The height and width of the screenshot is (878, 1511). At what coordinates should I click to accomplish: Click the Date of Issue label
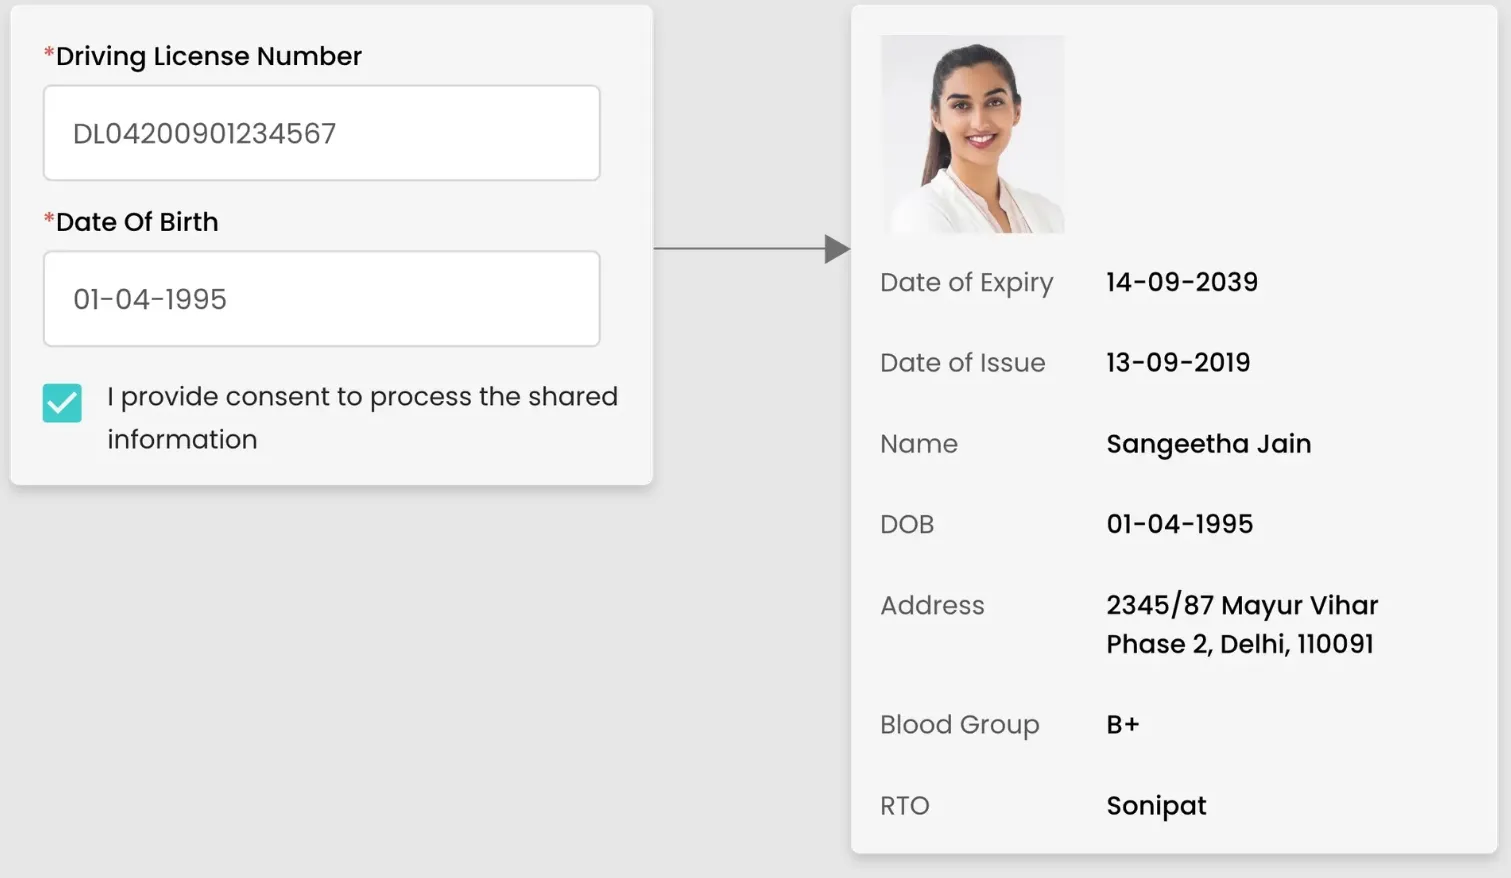click(962, 363)
